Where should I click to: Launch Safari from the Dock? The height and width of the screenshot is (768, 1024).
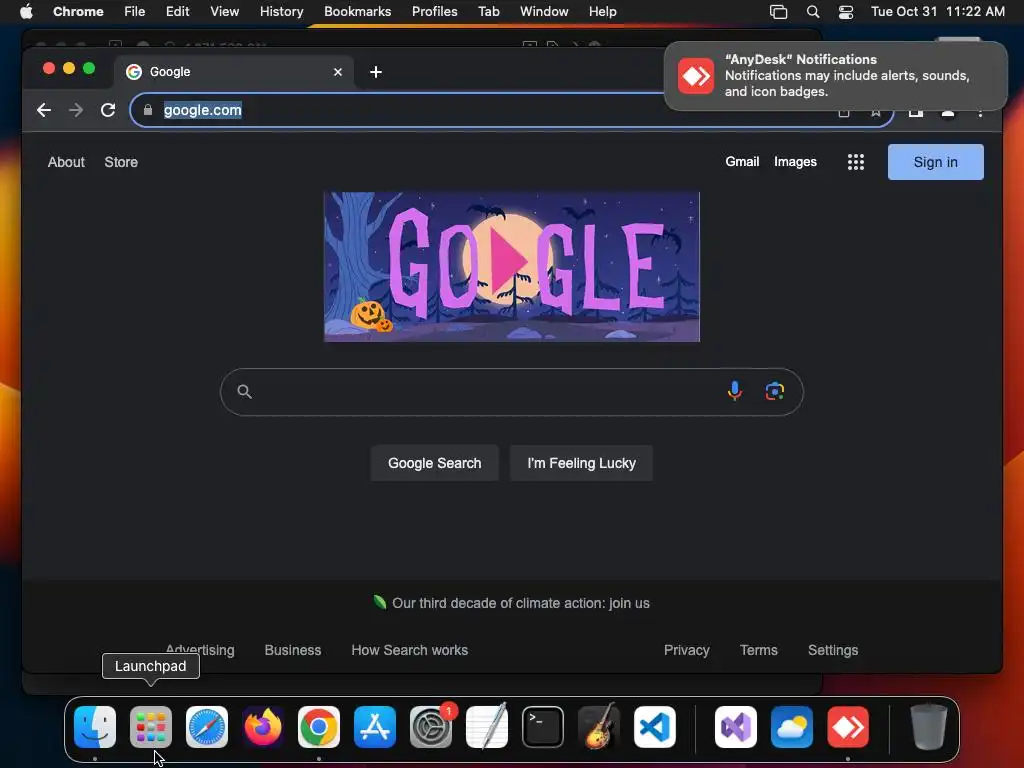[x=207, y=726]
